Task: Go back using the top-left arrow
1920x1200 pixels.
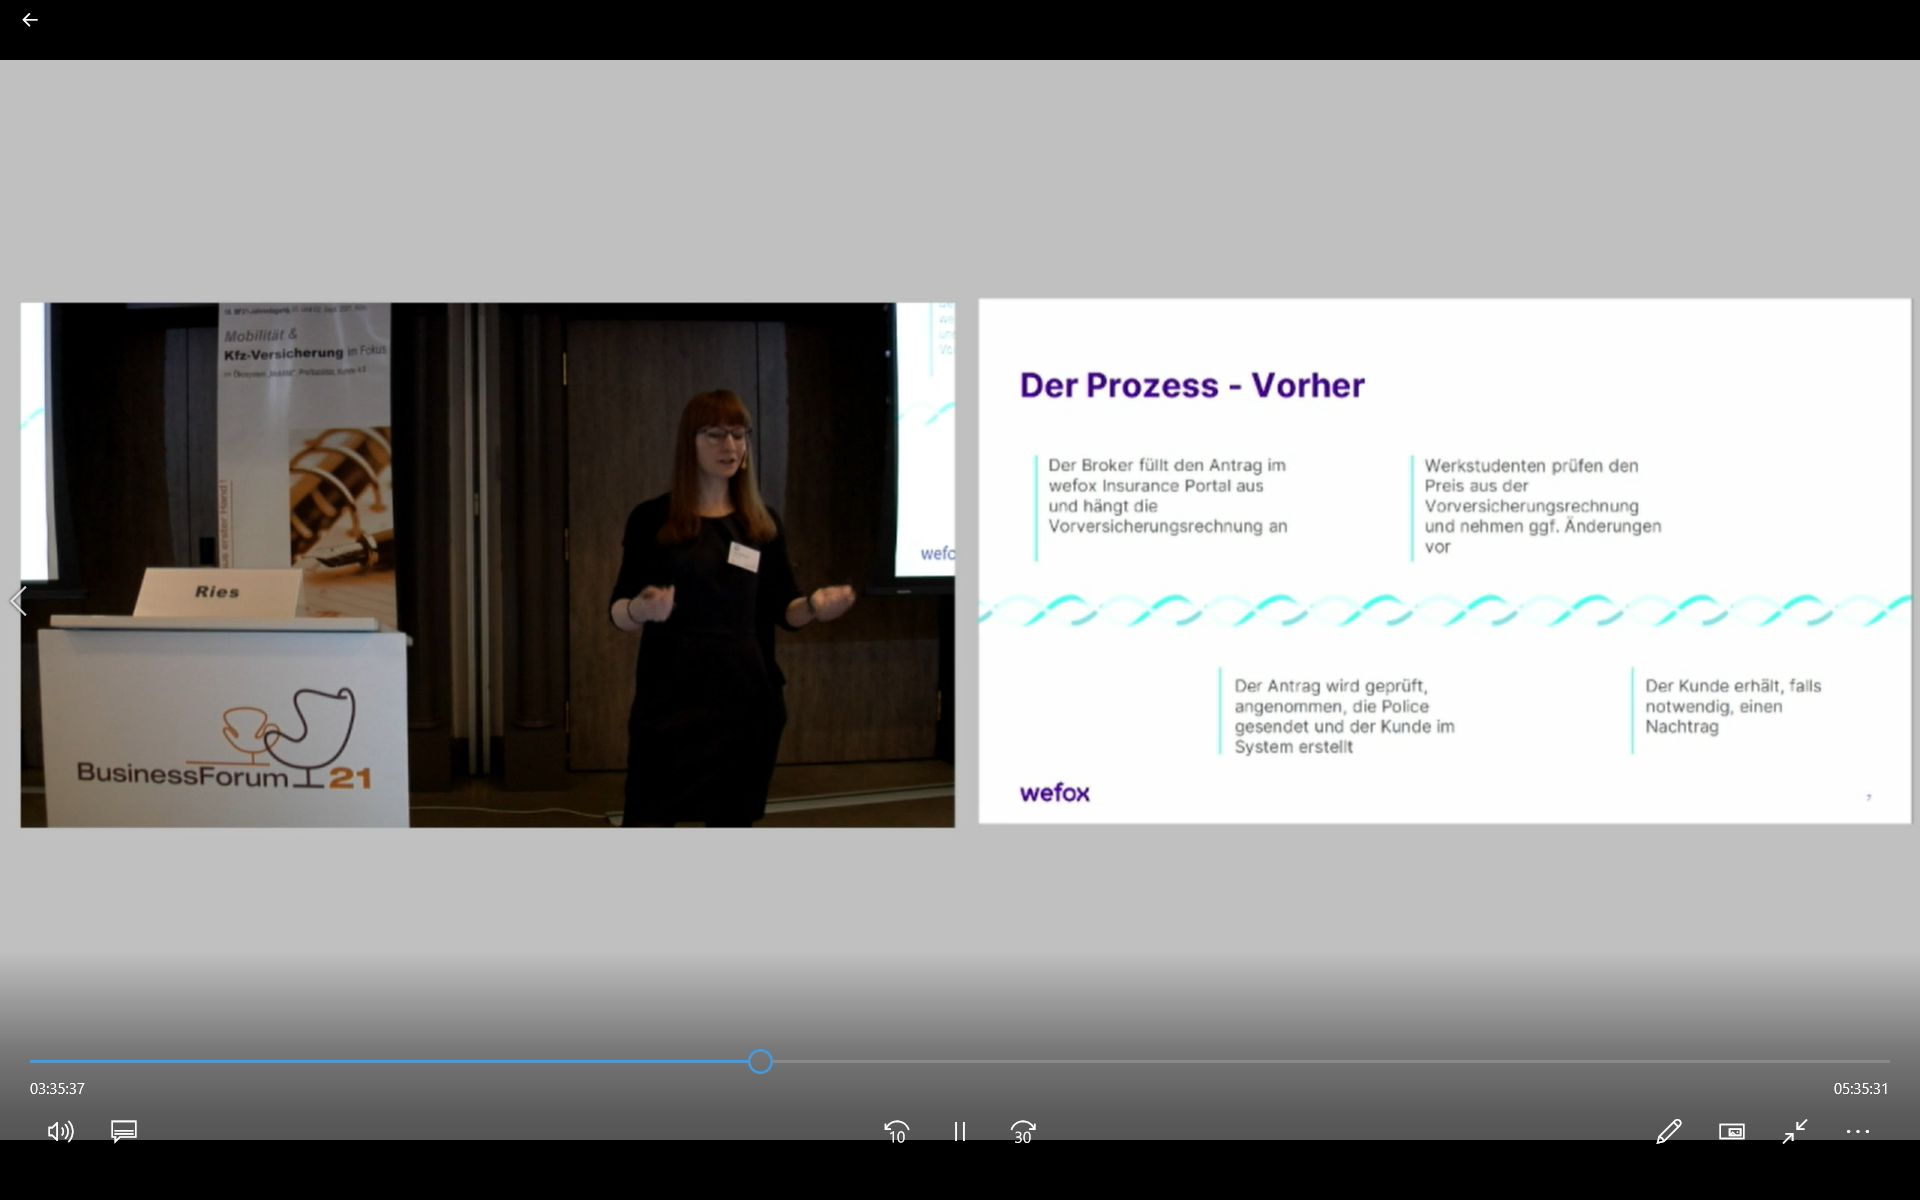Action: pos(30,20)
